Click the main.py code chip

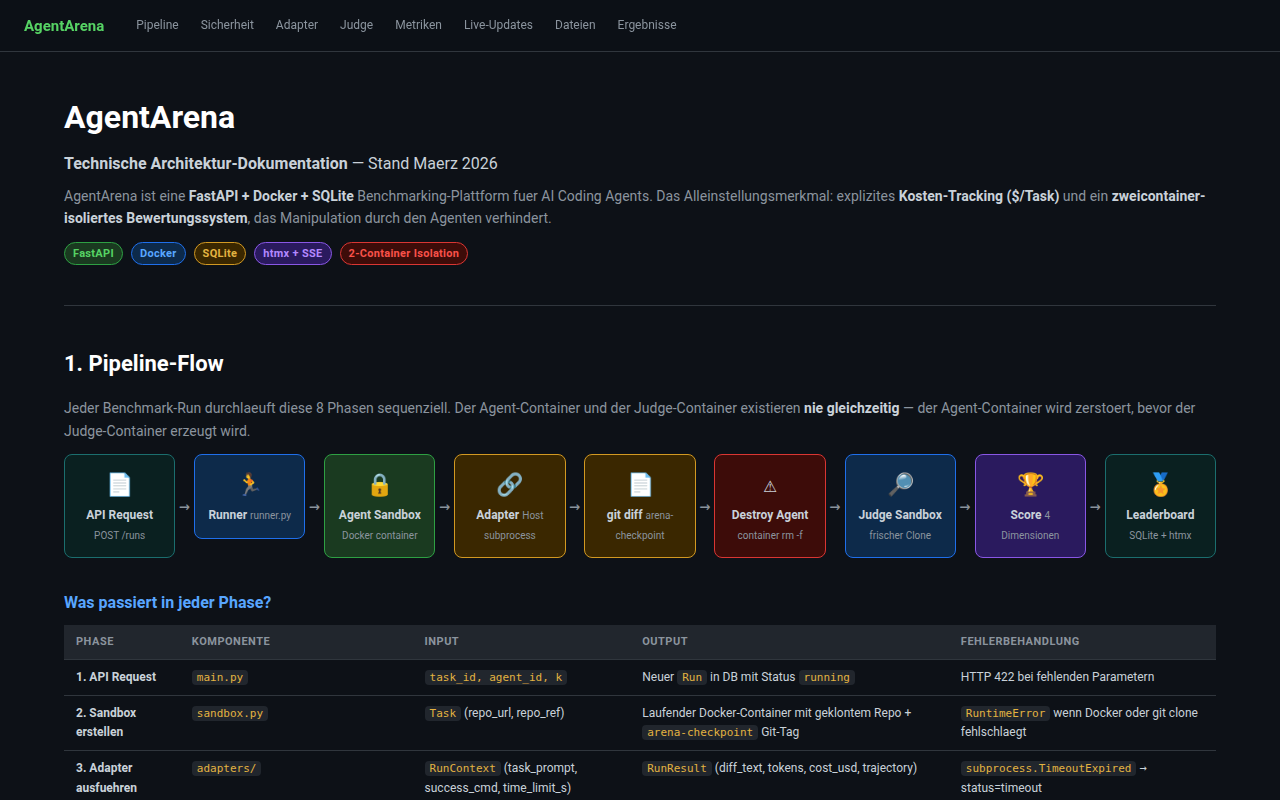coord(220,677)
